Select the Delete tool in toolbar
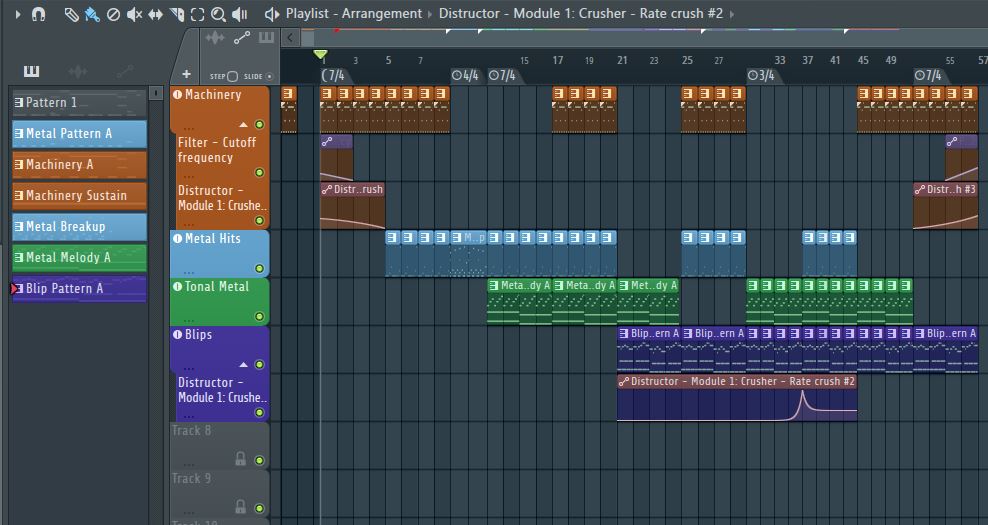The height and width of the screenshot is (525, 988). pos(113,14)
